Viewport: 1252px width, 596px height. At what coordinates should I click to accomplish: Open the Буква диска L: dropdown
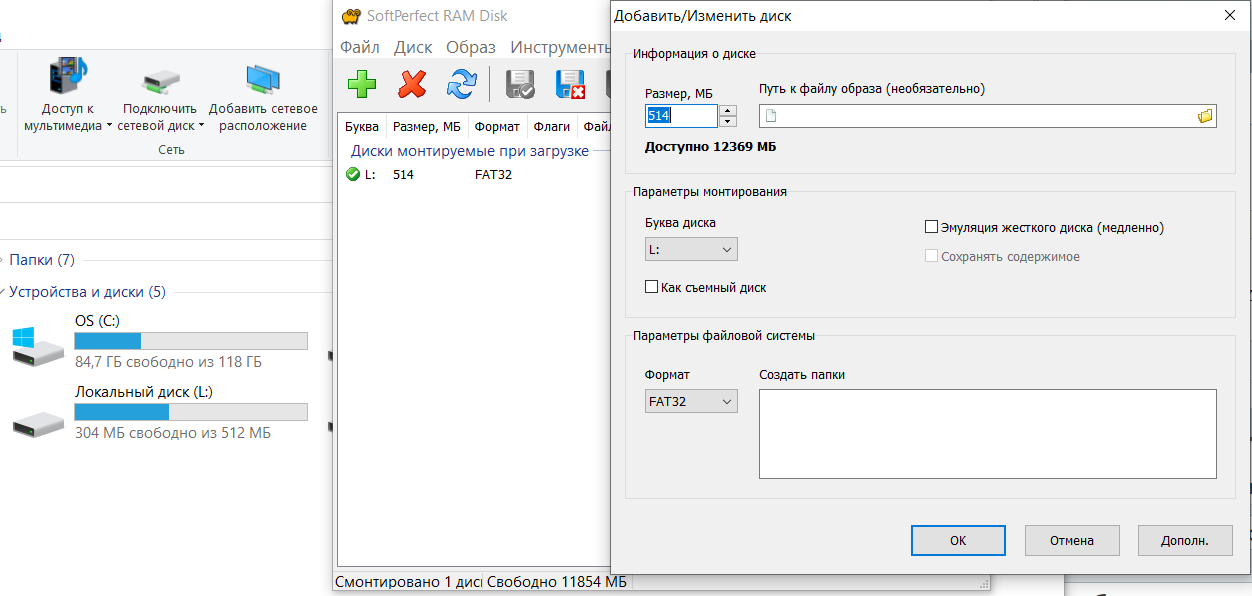[691, 249]
